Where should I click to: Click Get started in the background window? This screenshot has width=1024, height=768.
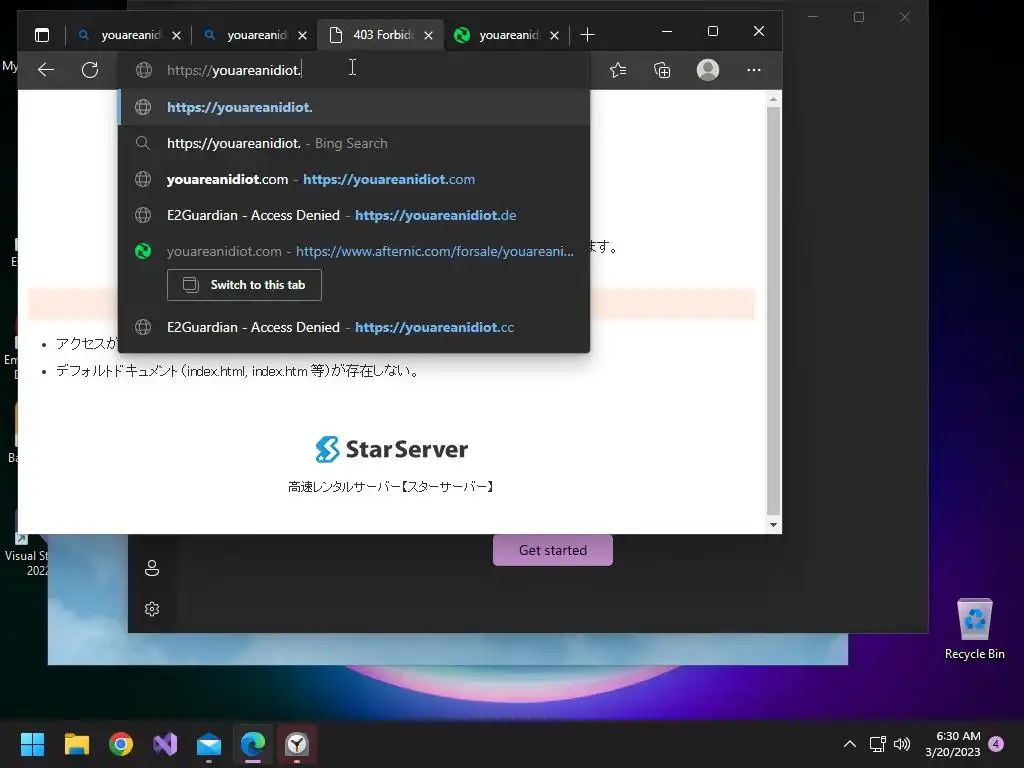point(552,550)
